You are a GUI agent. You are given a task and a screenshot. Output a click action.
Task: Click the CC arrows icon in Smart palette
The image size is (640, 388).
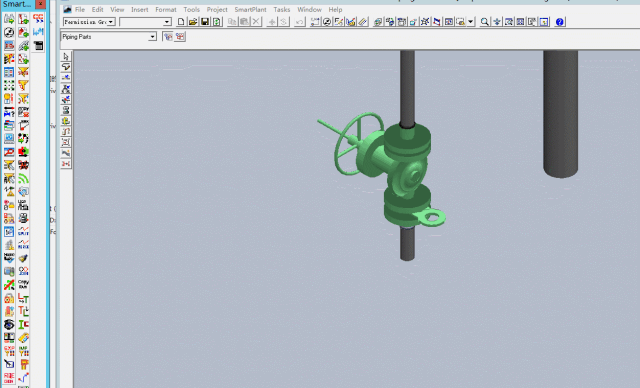coord(38,18)
